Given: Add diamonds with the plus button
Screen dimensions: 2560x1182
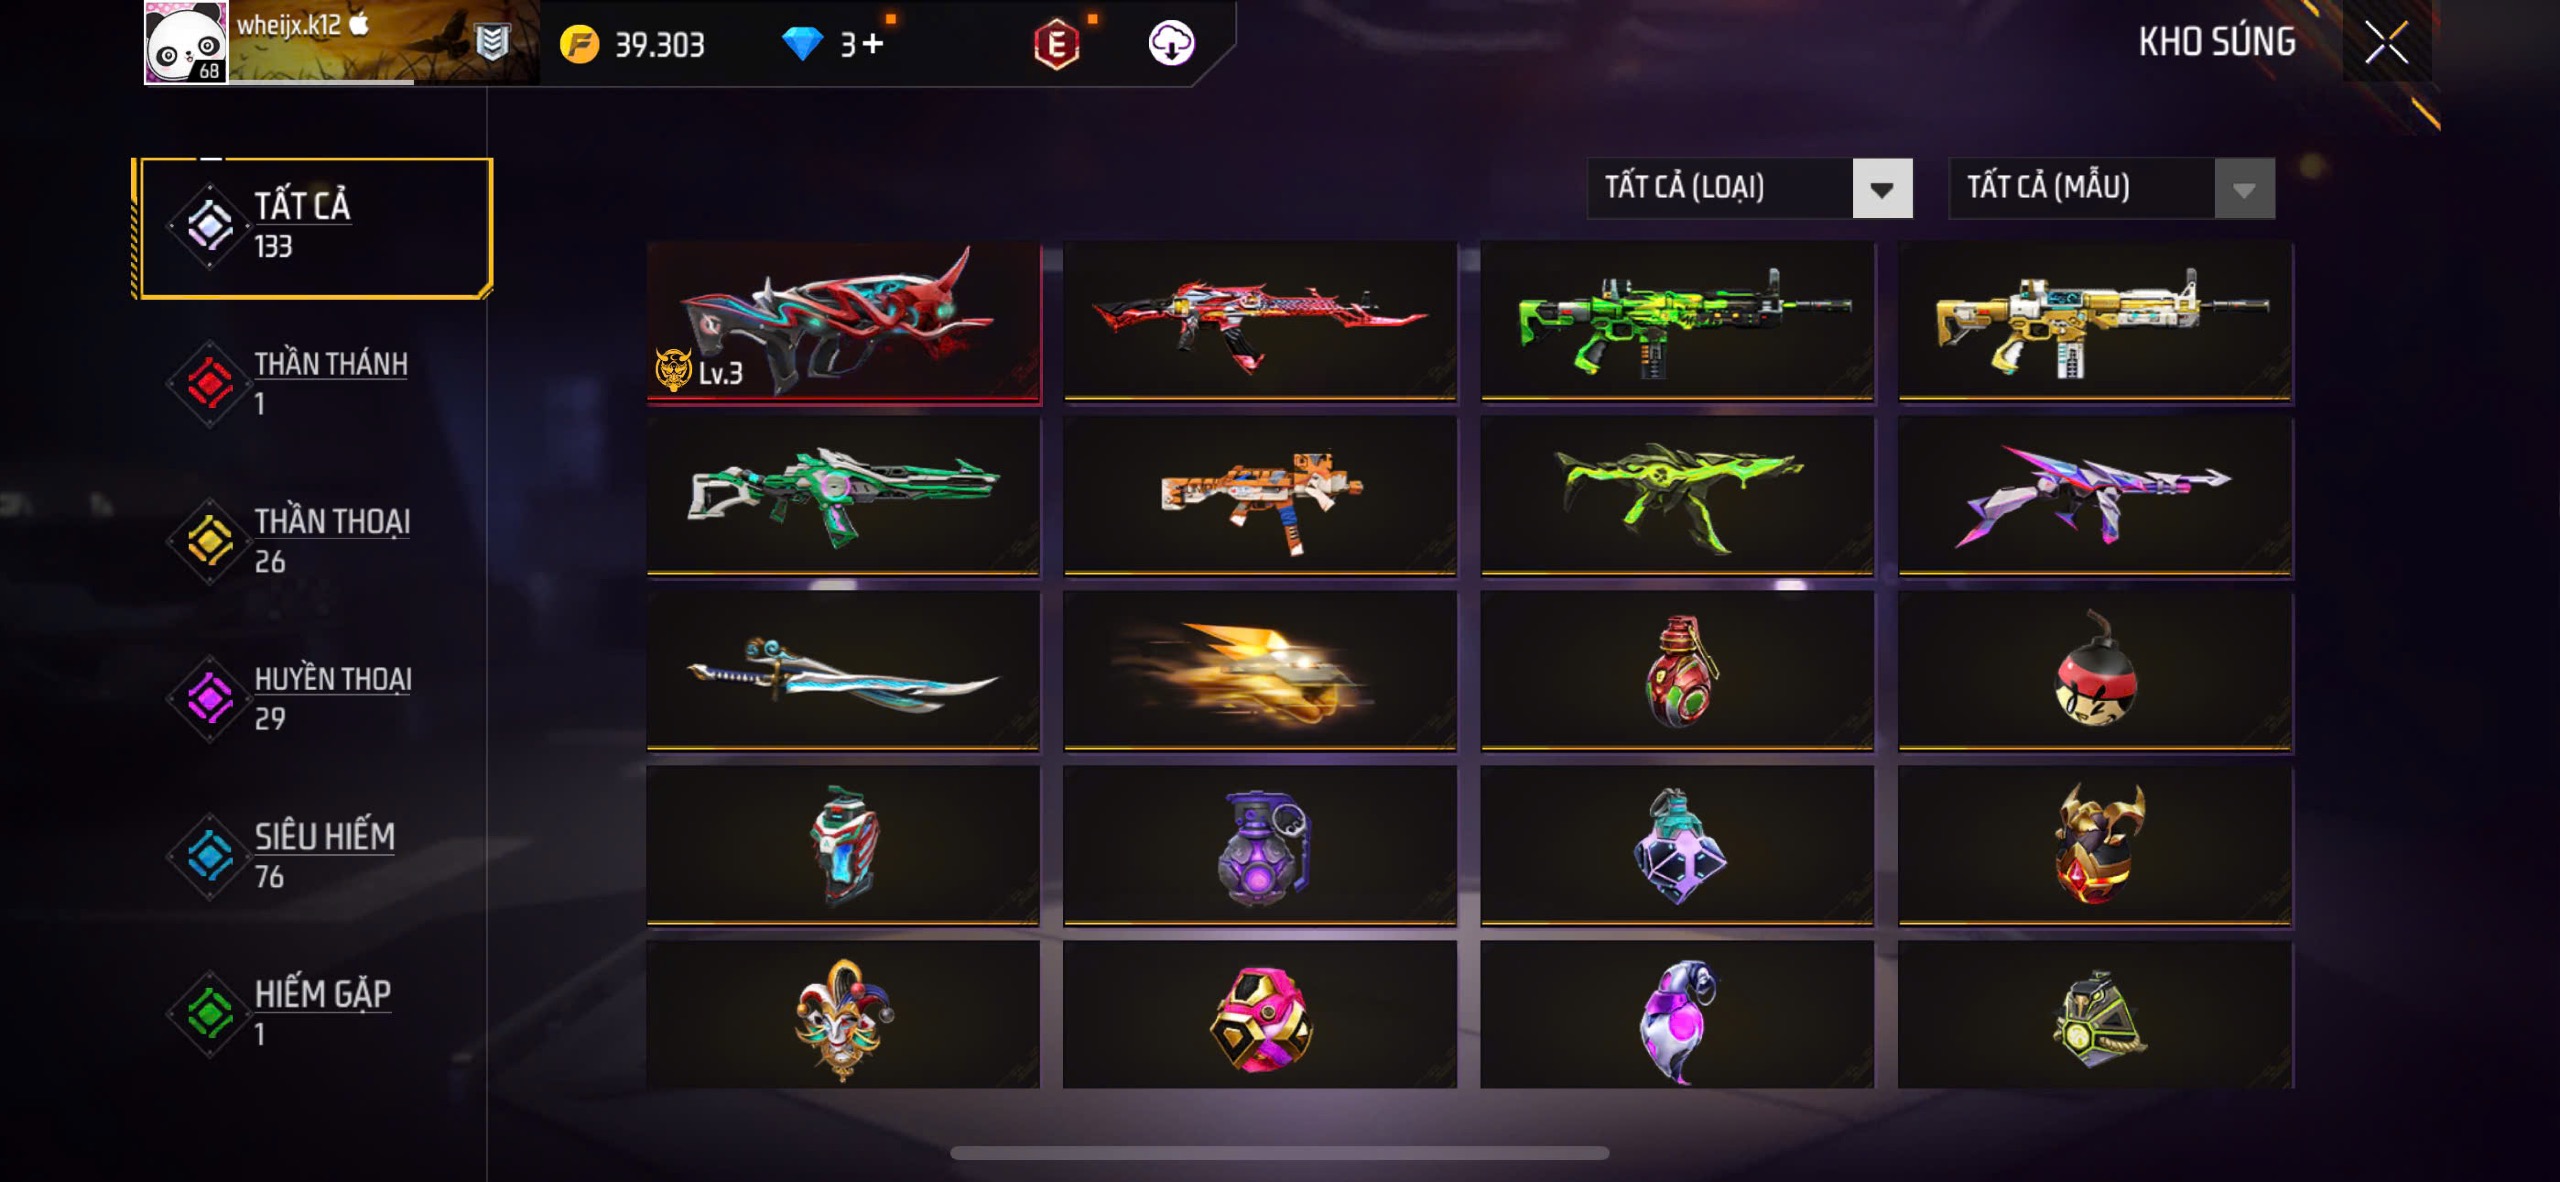Looking at the screenshot, I should 873,44.
